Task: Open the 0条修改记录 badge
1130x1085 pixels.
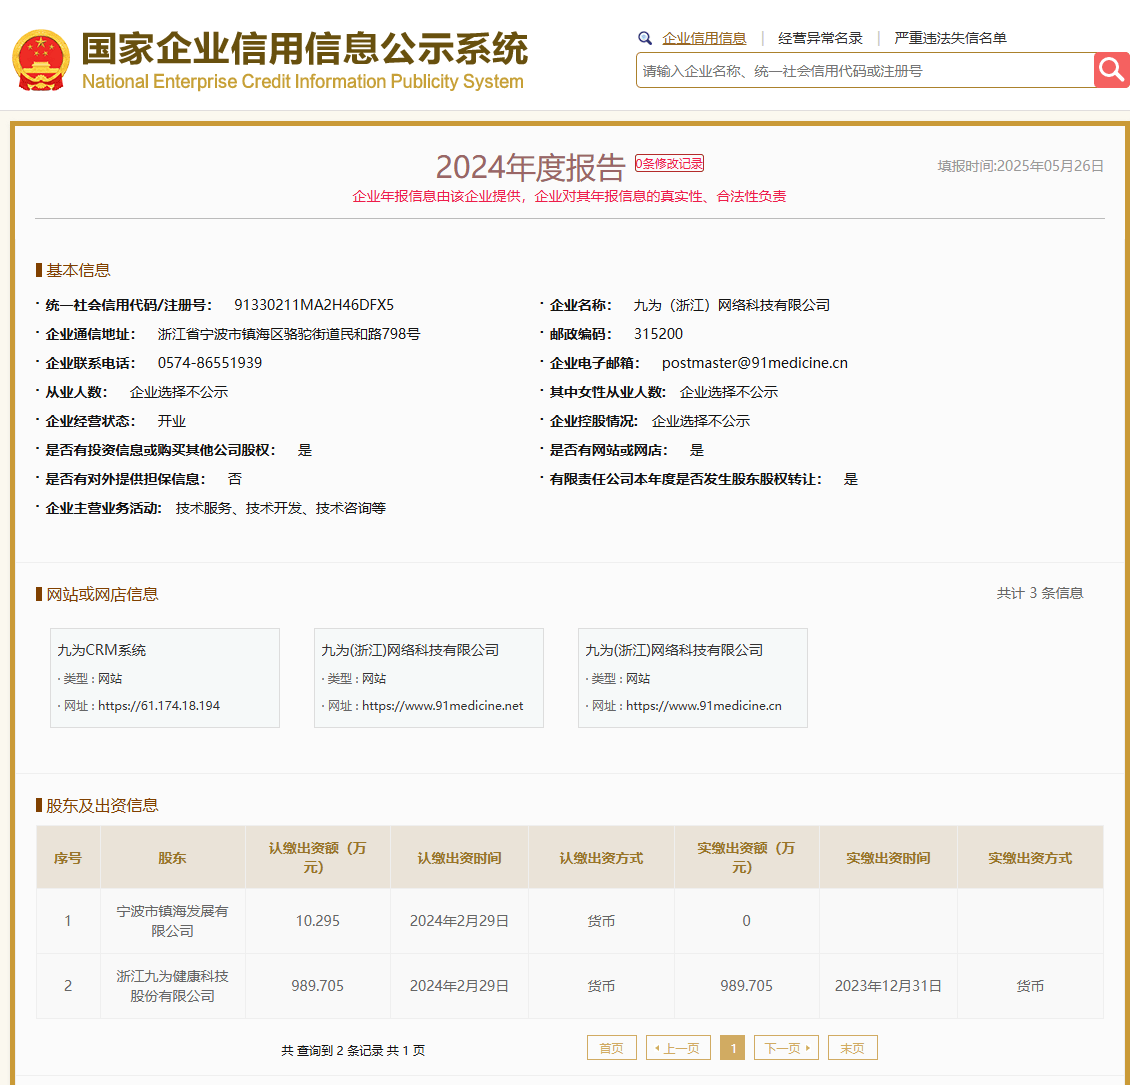Action: (x=669, y=164)
